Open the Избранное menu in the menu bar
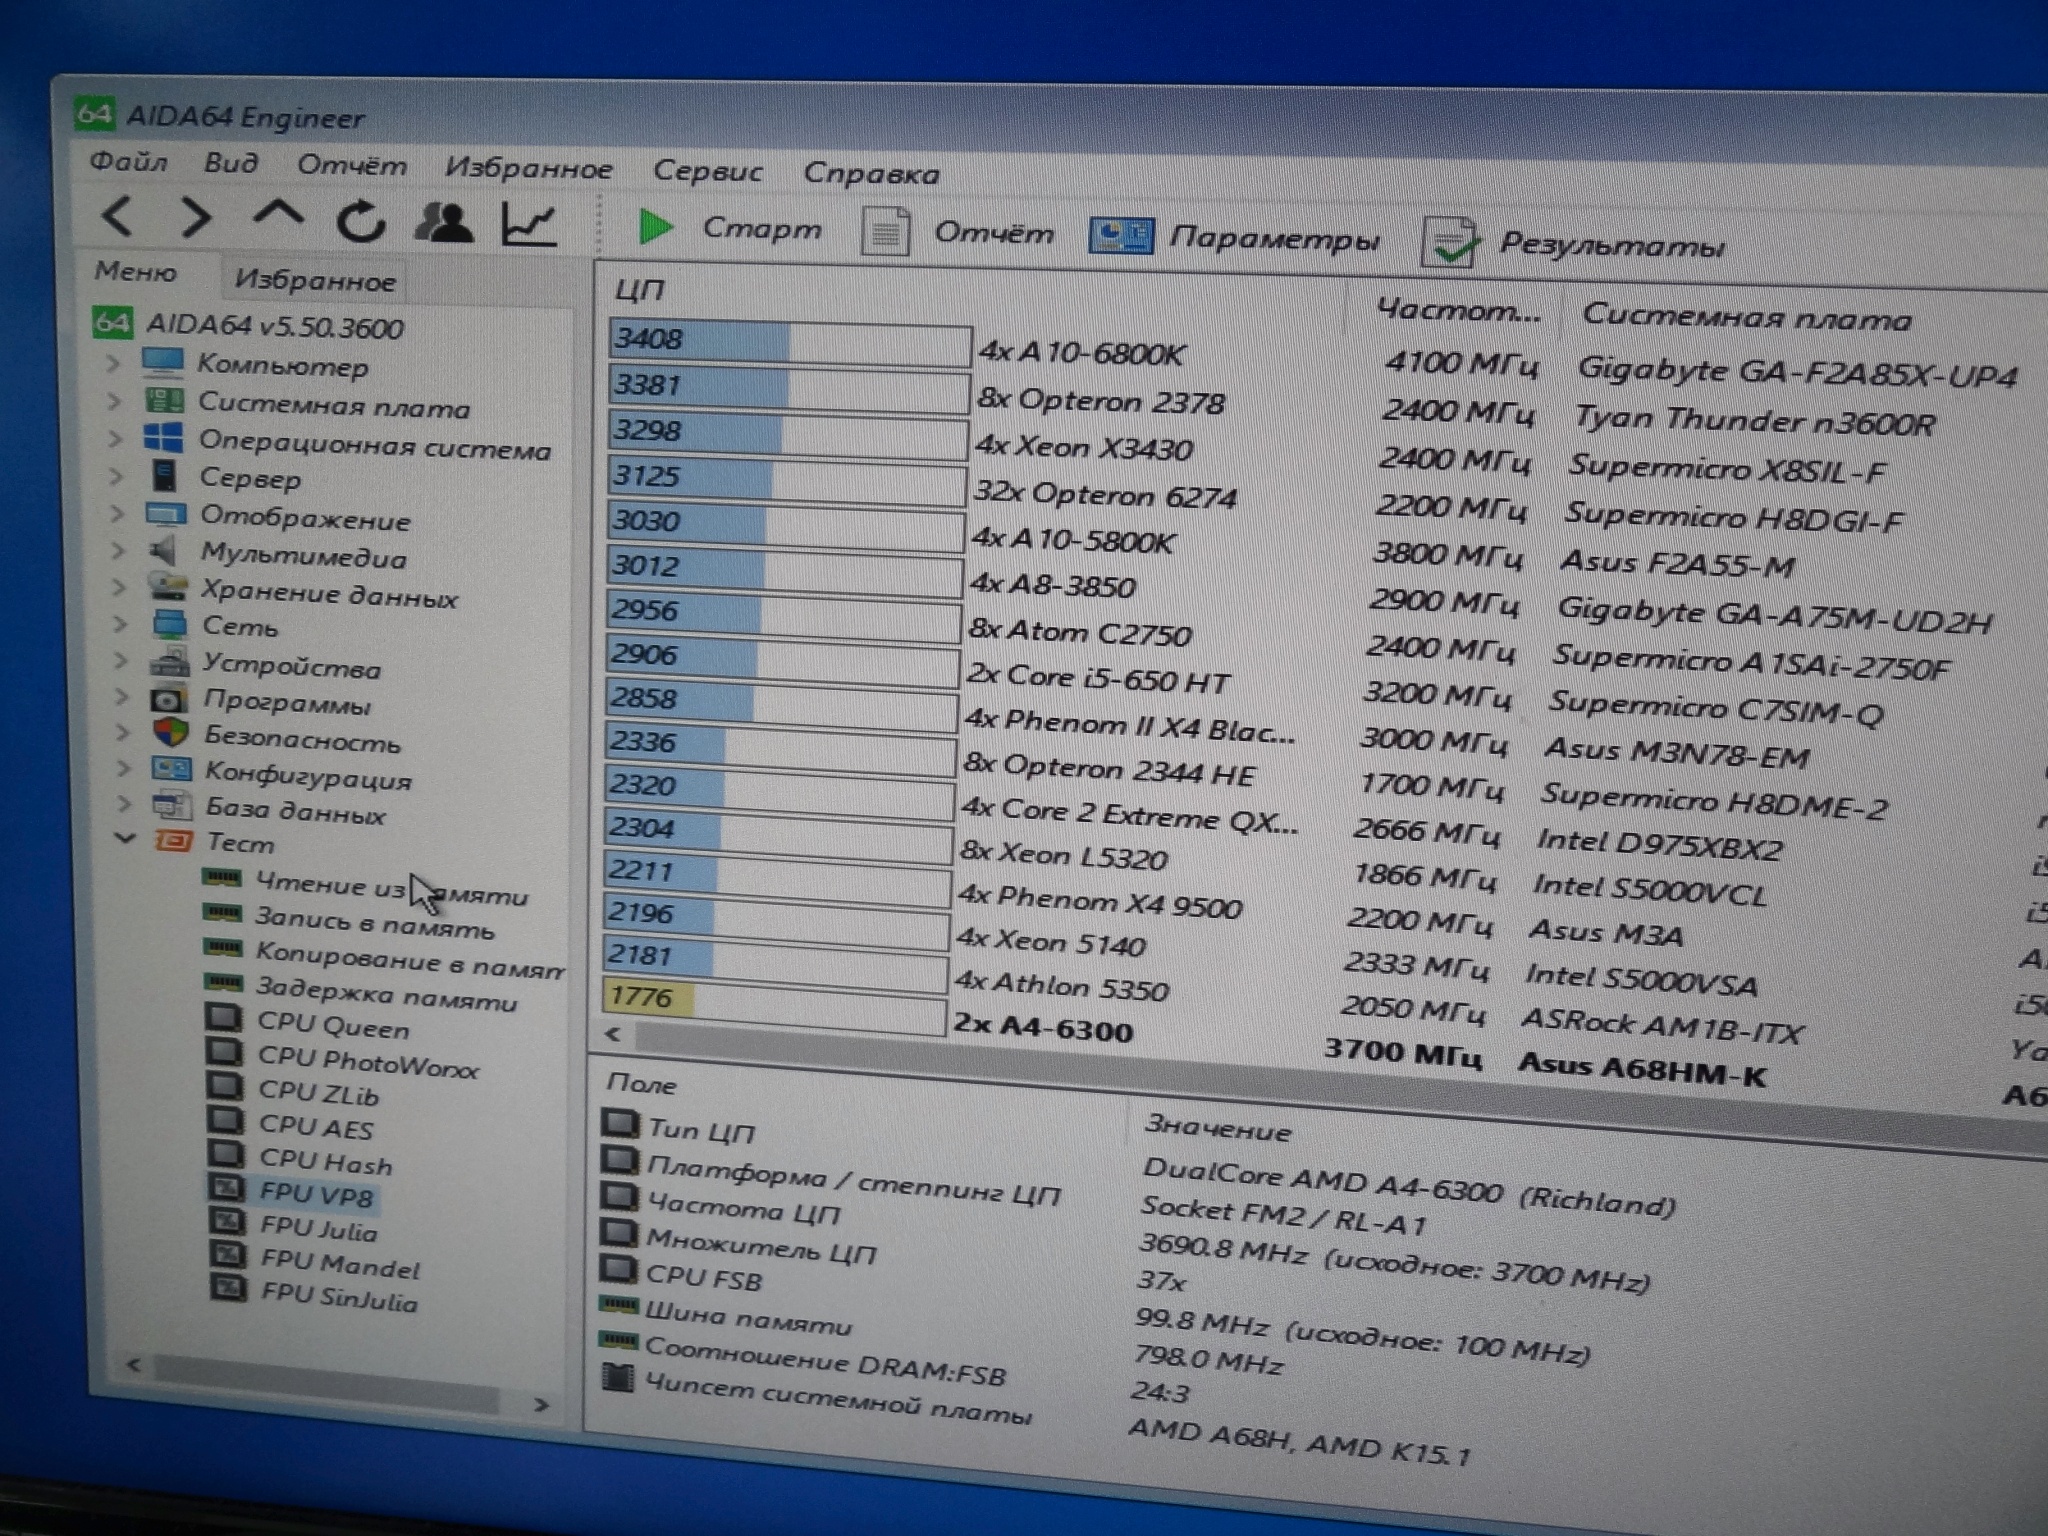This screenshot has height=1536, width=2048. tap(528, 167)
